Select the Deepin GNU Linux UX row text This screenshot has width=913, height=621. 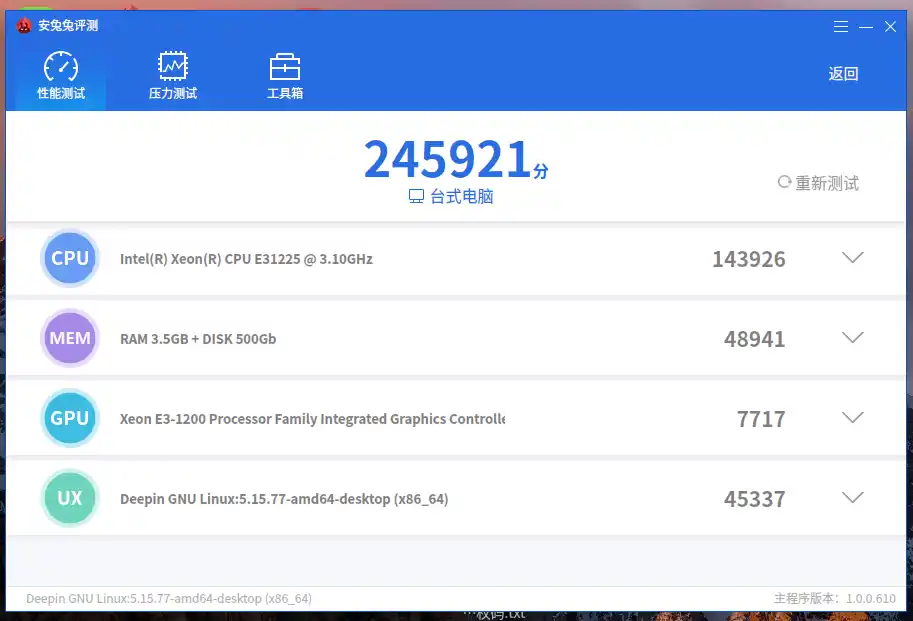(284, 499)
